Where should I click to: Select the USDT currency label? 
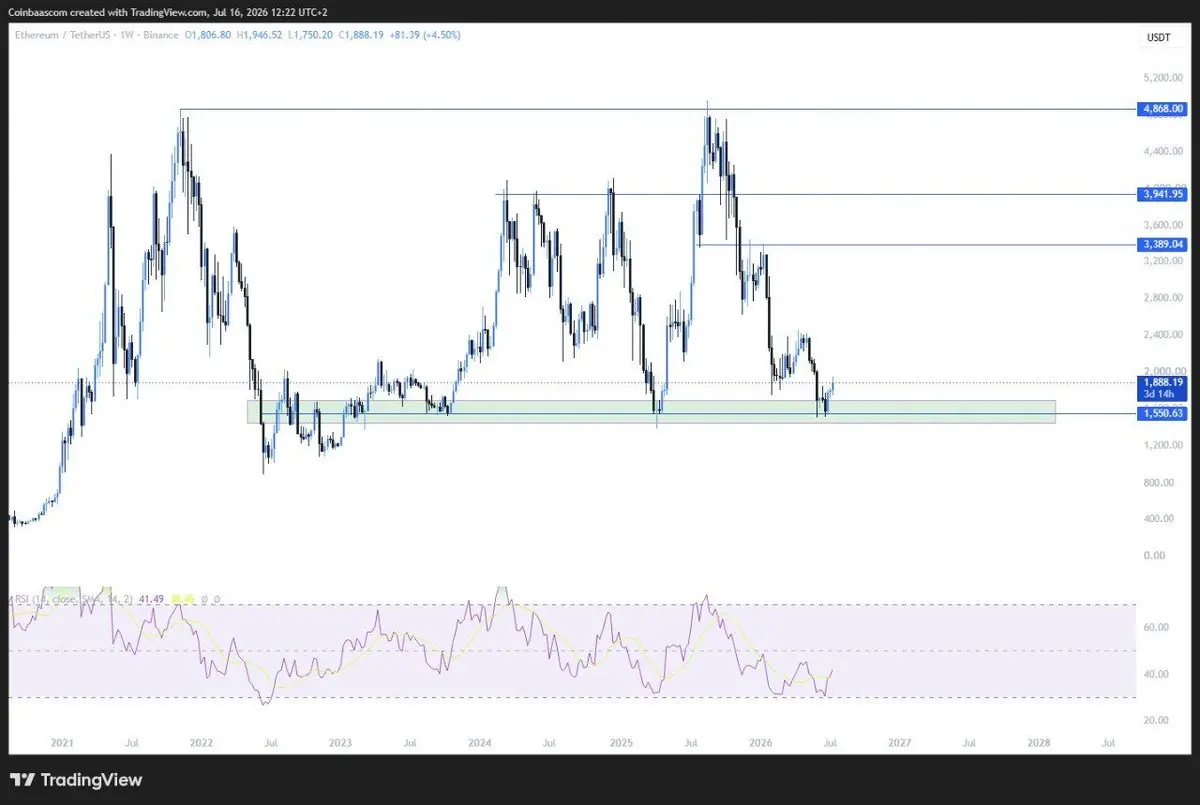click(1157, 38)
